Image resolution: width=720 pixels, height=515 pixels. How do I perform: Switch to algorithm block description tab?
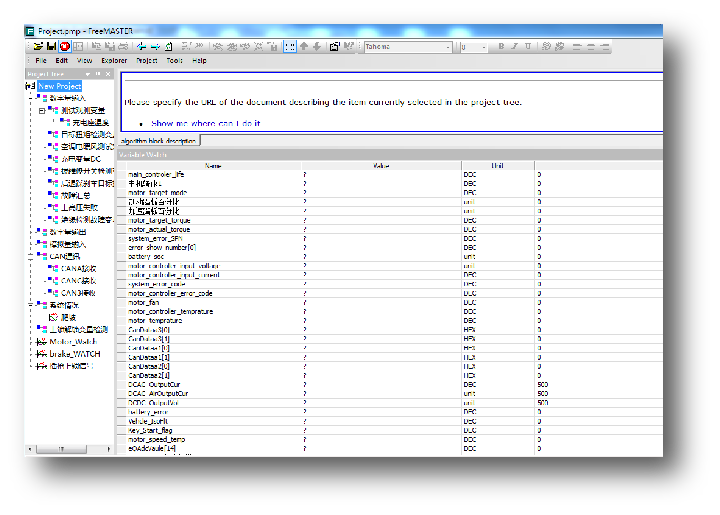coord(158,141)
